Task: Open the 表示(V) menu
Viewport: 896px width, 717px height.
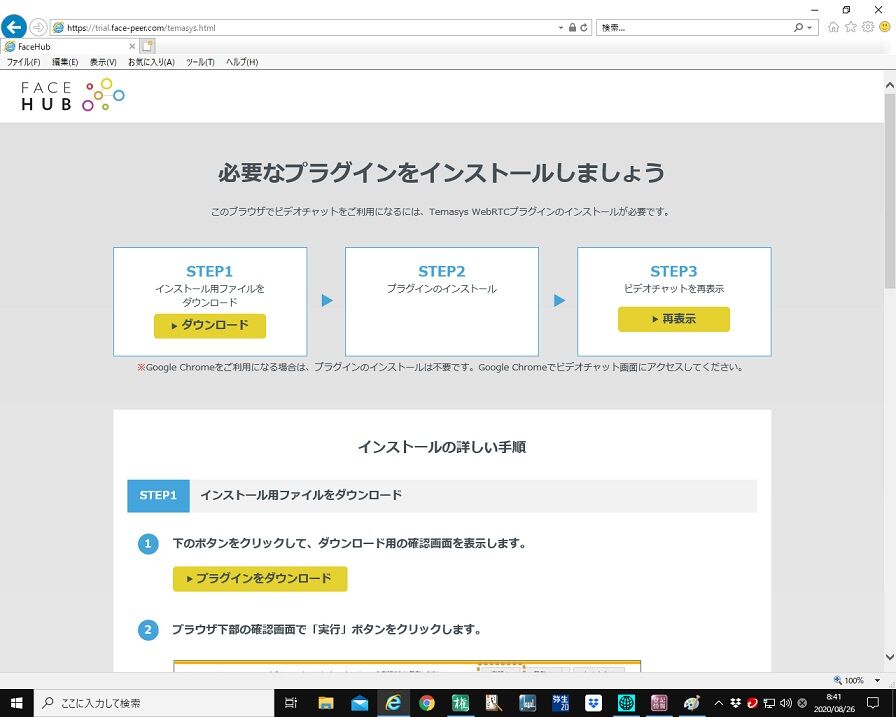Action: (103, 62)
